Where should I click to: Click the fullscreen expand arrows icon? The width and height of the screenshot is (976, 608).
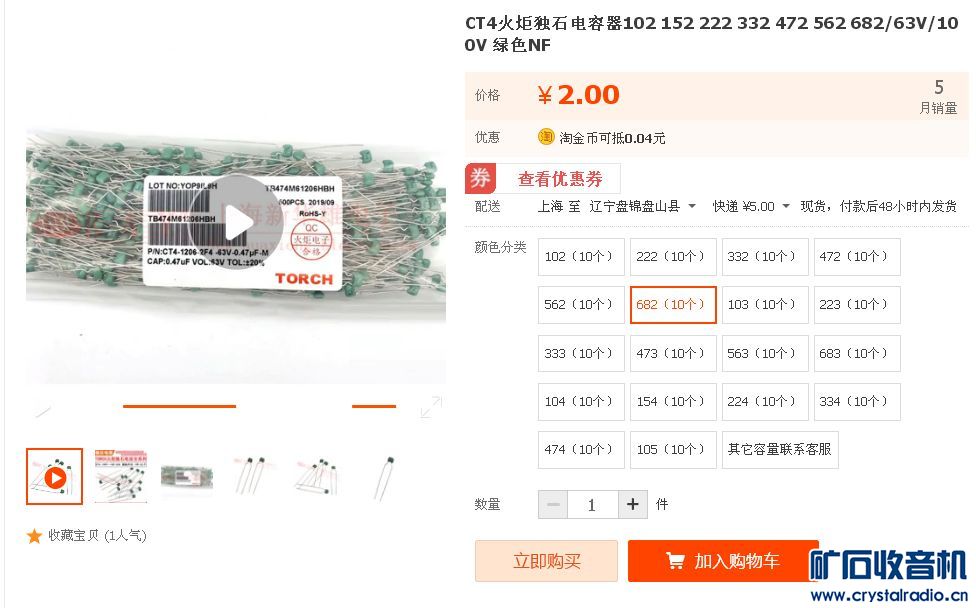coord(431,407)
